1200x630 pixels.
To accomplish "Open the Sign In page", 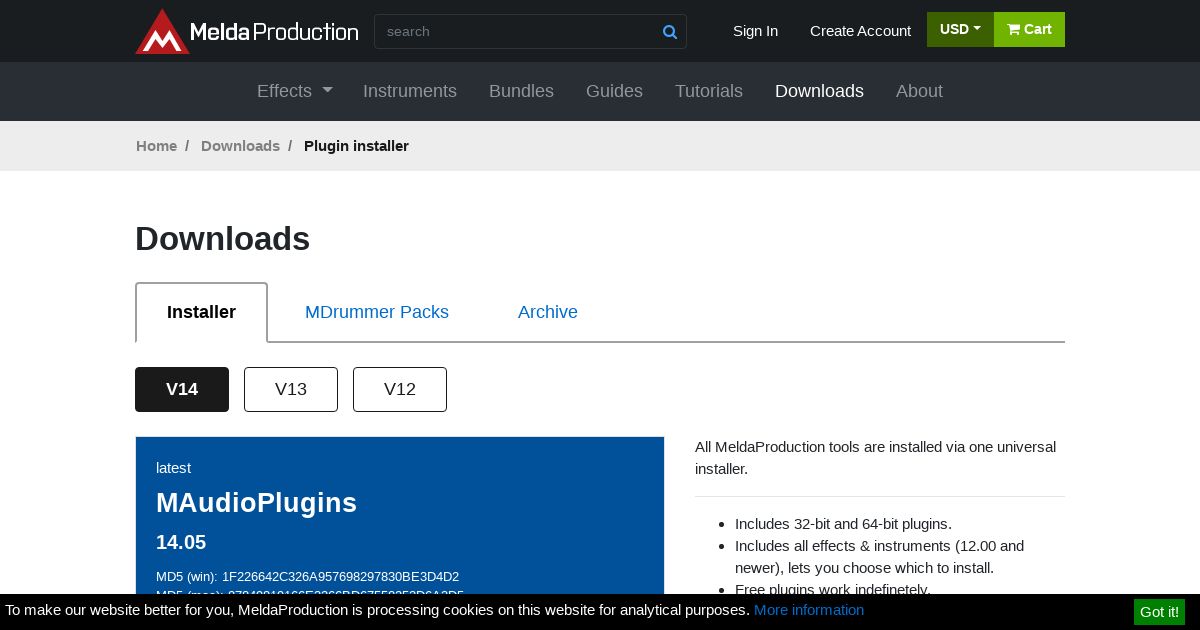I will pos(755,31).
